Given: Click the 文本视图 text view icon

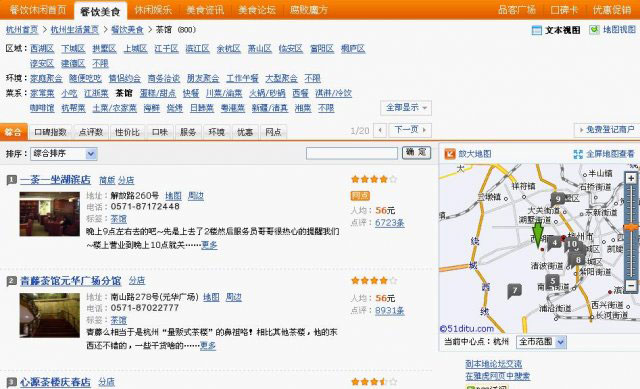Looking at the screenshot, I should [537, 30].
